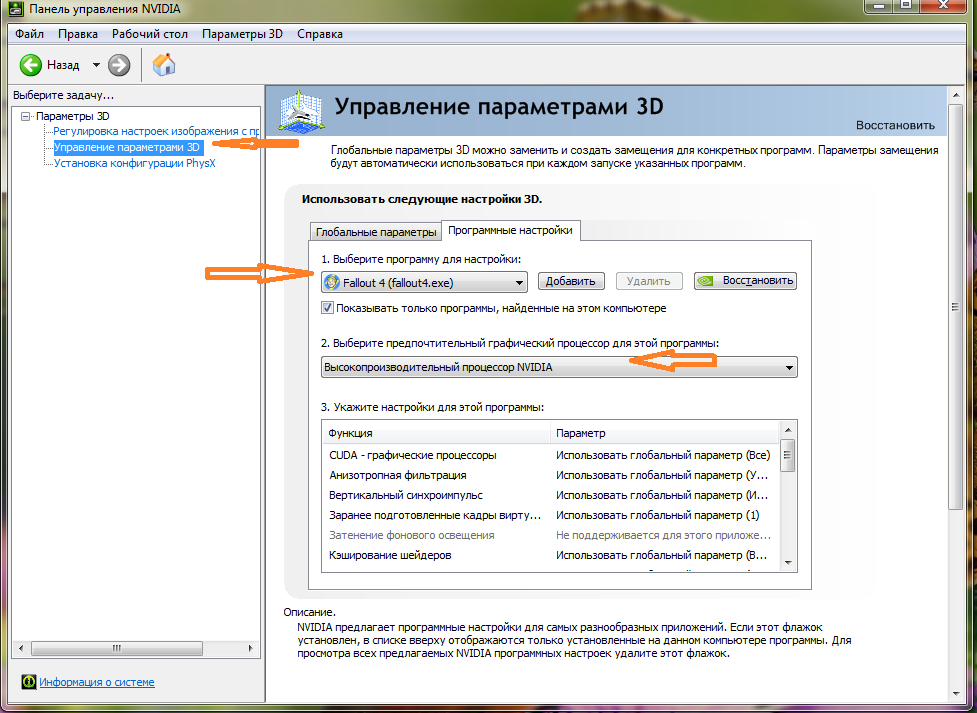Collapse the Параметры 3D tree node
Screen dimensions: 977x713
(x=26, y=116)
